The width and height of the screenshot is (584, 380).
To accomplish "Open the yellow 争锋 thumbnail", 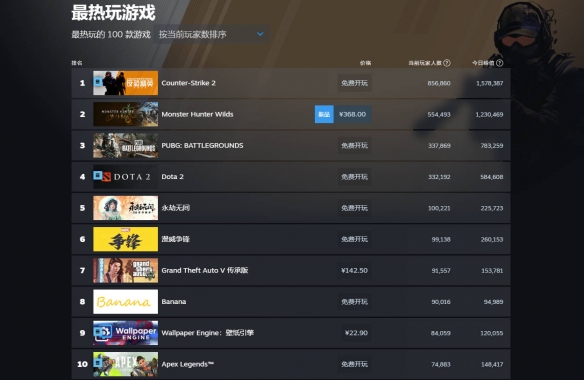I will [x=126, y=239].
